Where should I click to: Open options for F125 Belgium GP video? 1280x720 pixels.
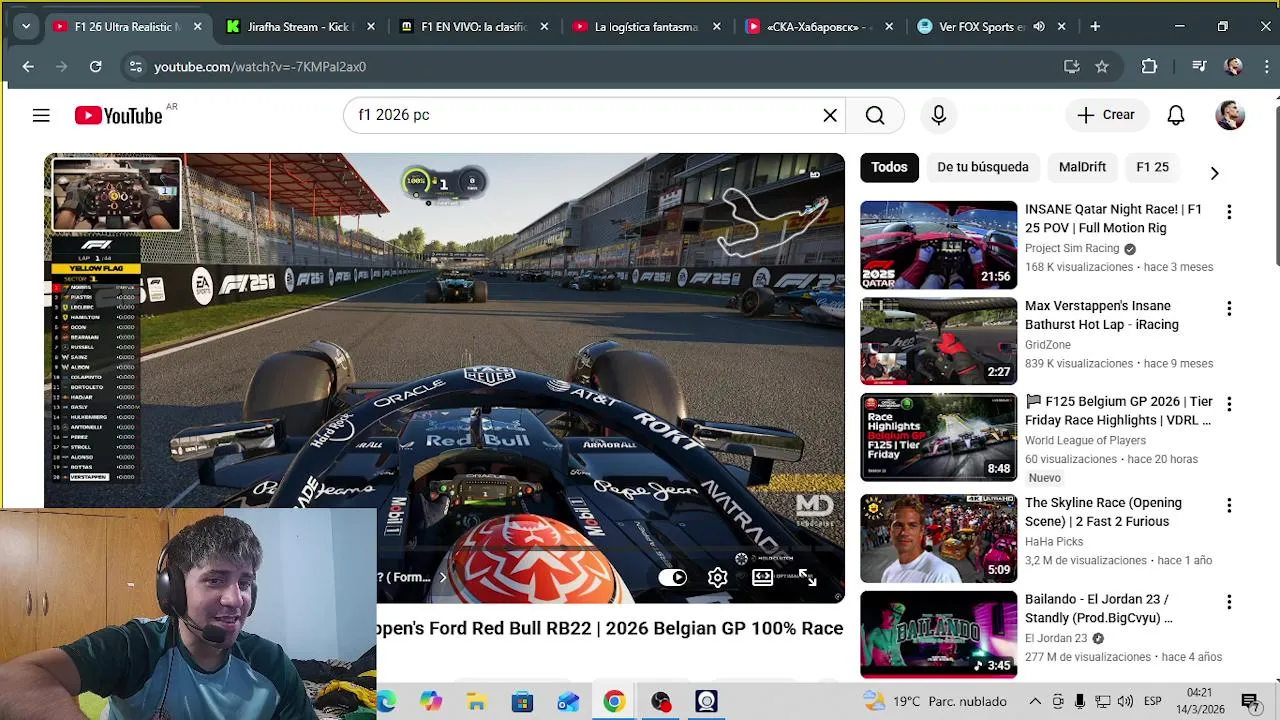pyautogui.click(x=1229, y=404)
